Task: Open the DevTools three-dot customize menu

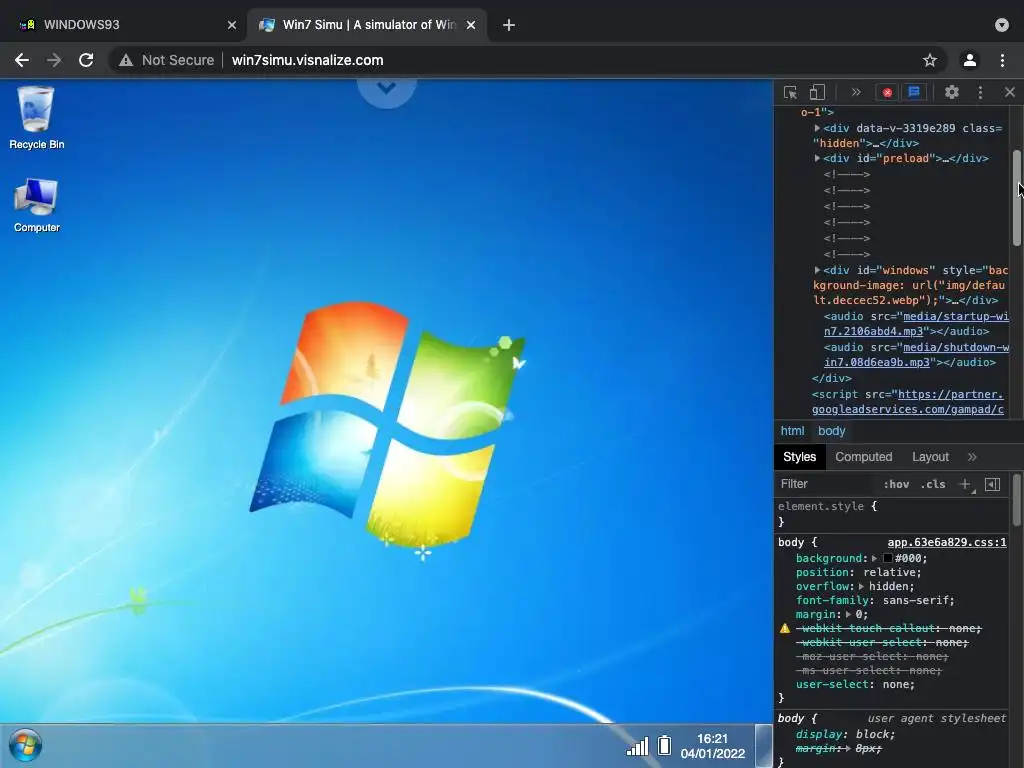Action: tap(980, 93)
